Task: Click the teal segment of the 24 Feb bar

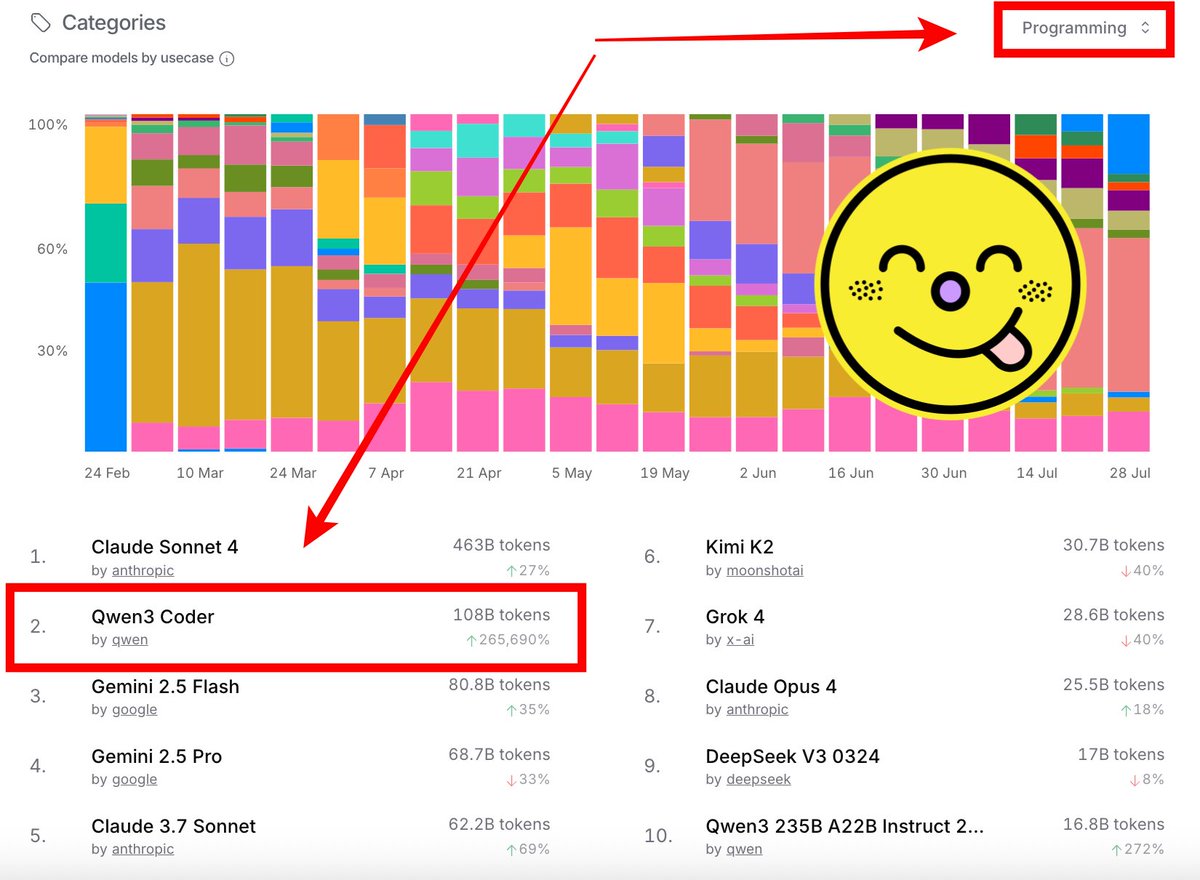Action: click(x=105, y=243)
